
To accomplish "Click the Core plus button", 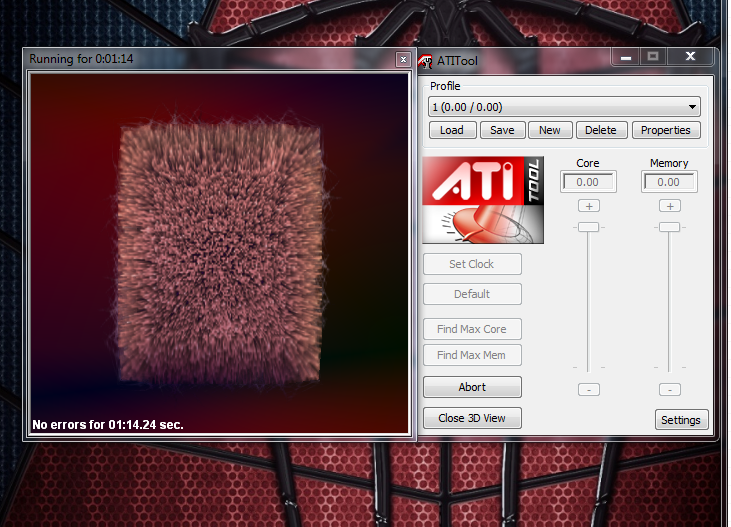I will [588, 205].
